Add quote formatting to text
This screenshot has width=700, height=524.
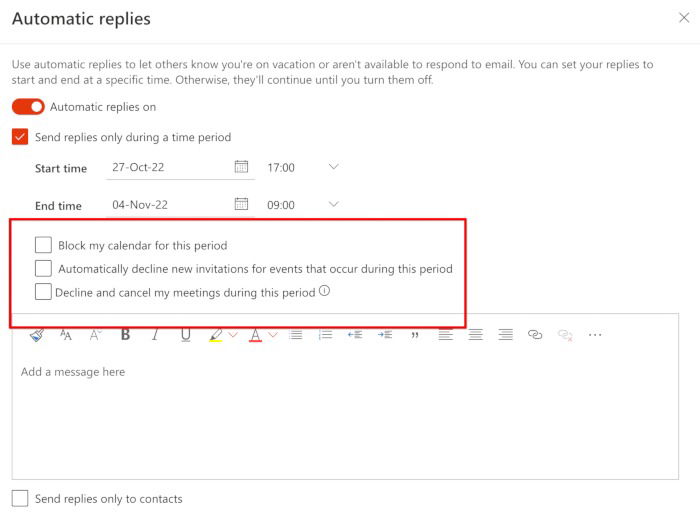[415, 335]
